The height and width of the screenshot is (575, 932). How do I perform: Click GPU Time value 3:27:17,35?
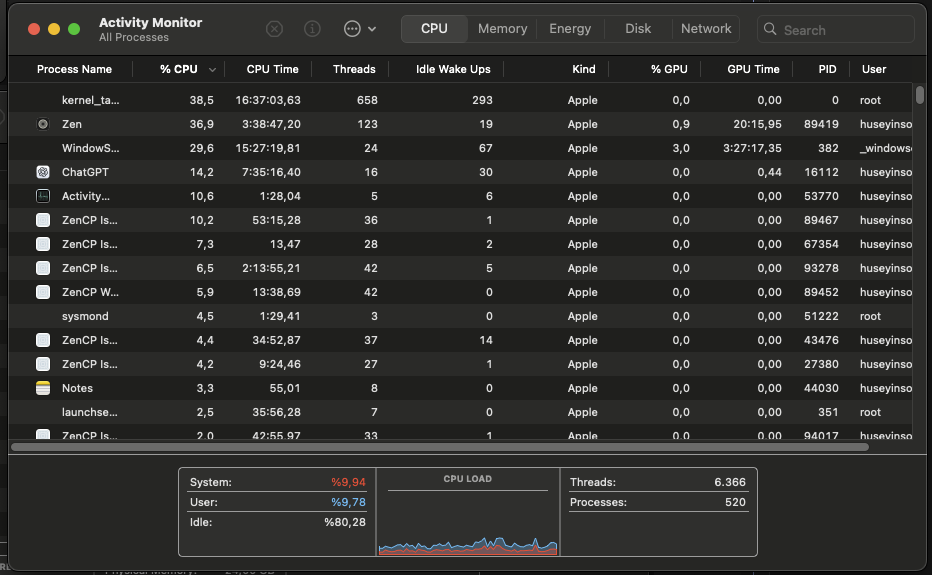(x=752, y=148)
